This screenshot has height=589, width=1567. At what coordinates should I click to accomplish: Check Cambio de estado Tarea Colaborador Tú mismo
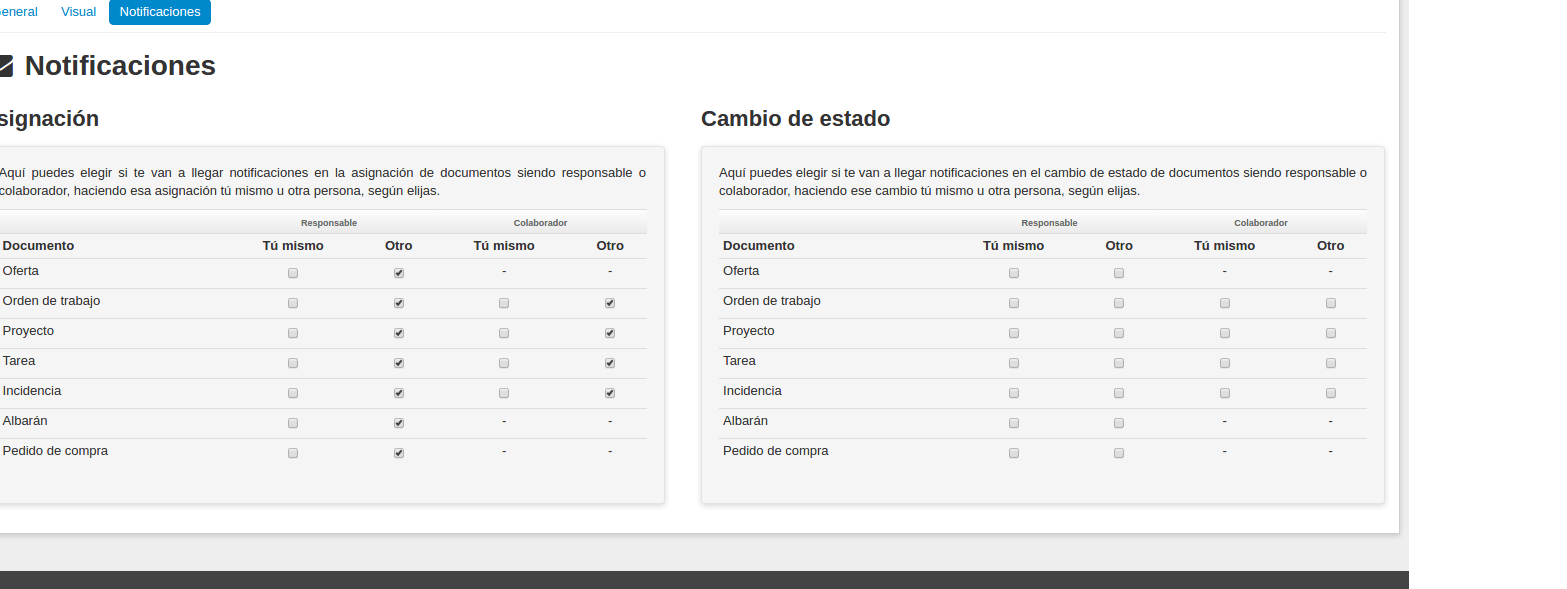click(1225, 363)
